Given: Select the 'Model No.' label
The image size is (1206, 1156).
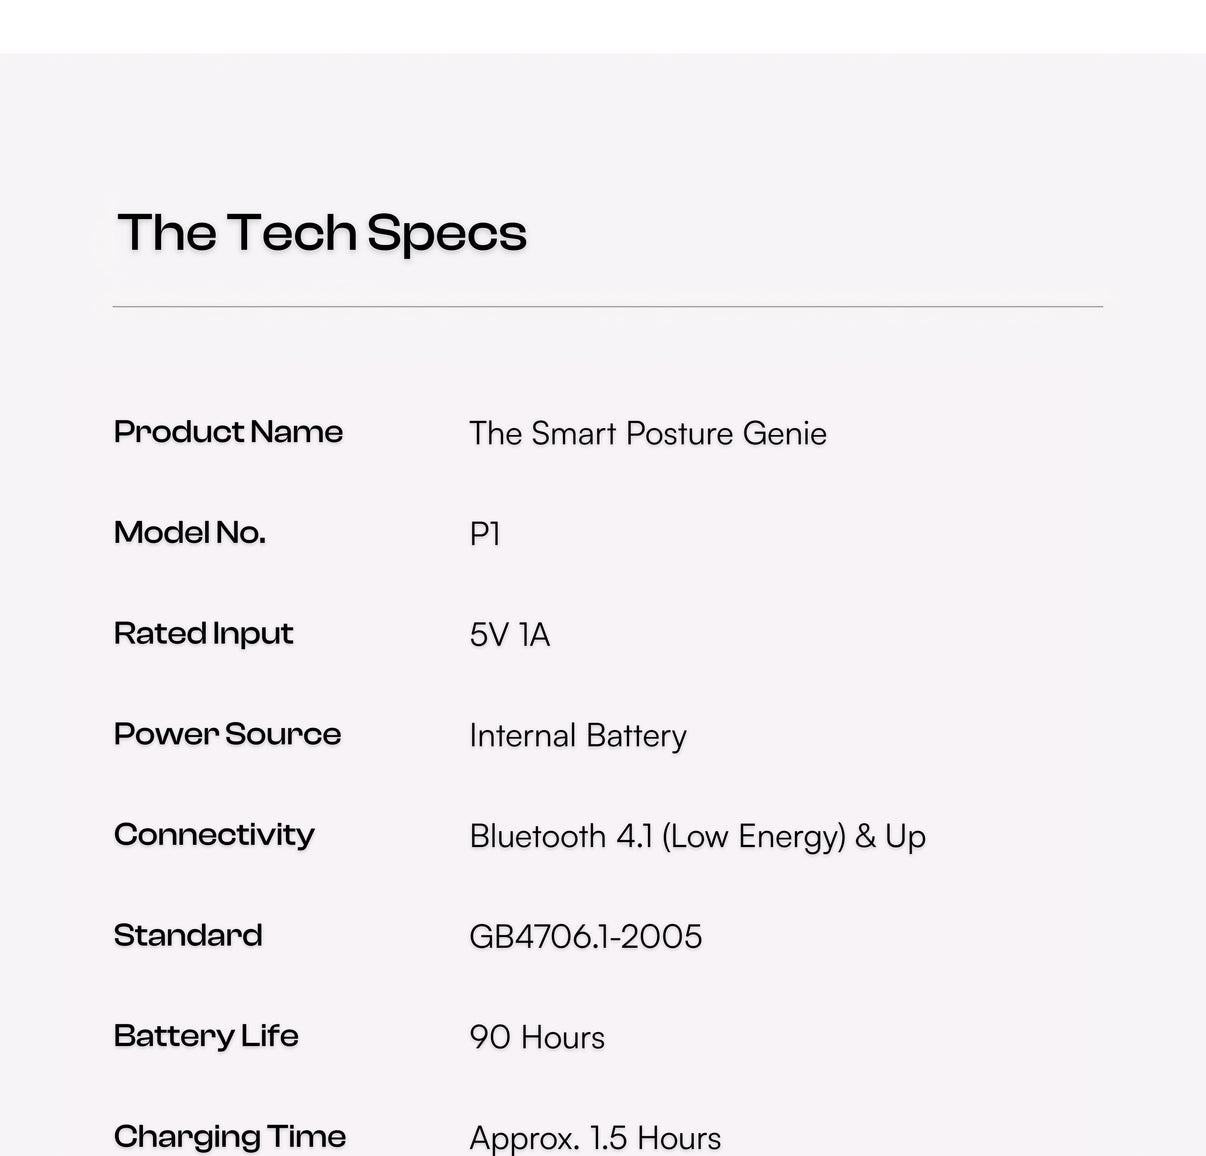Looking at the screenshot, I should [190, 532].
